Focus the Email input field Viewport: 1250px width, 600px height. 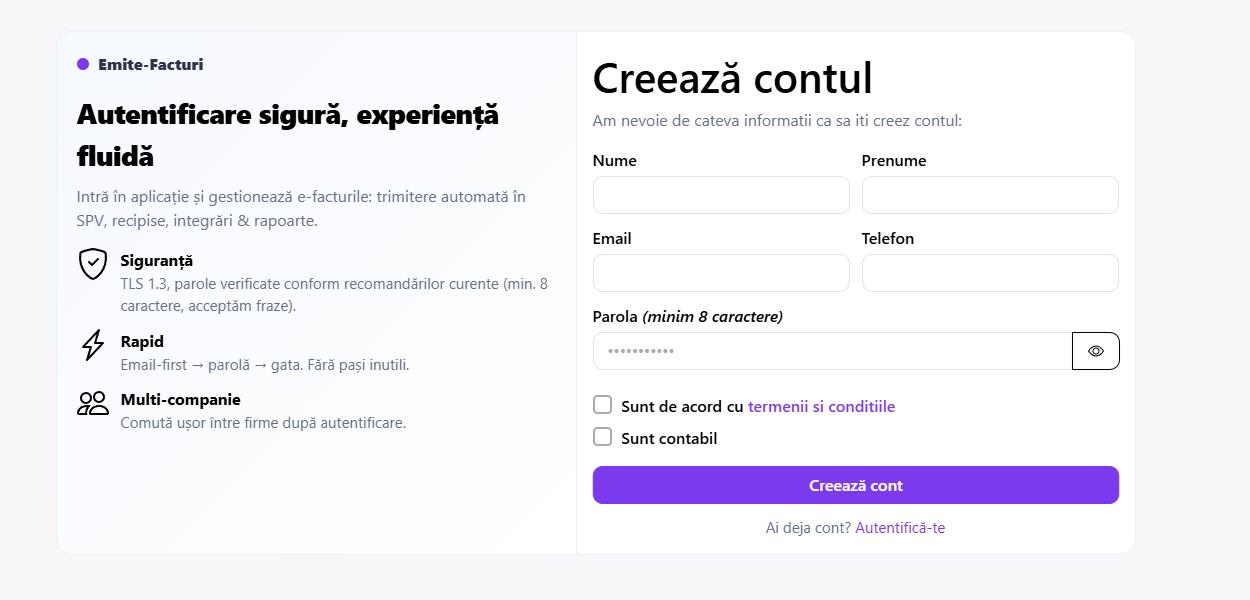[x=721, y=272]
